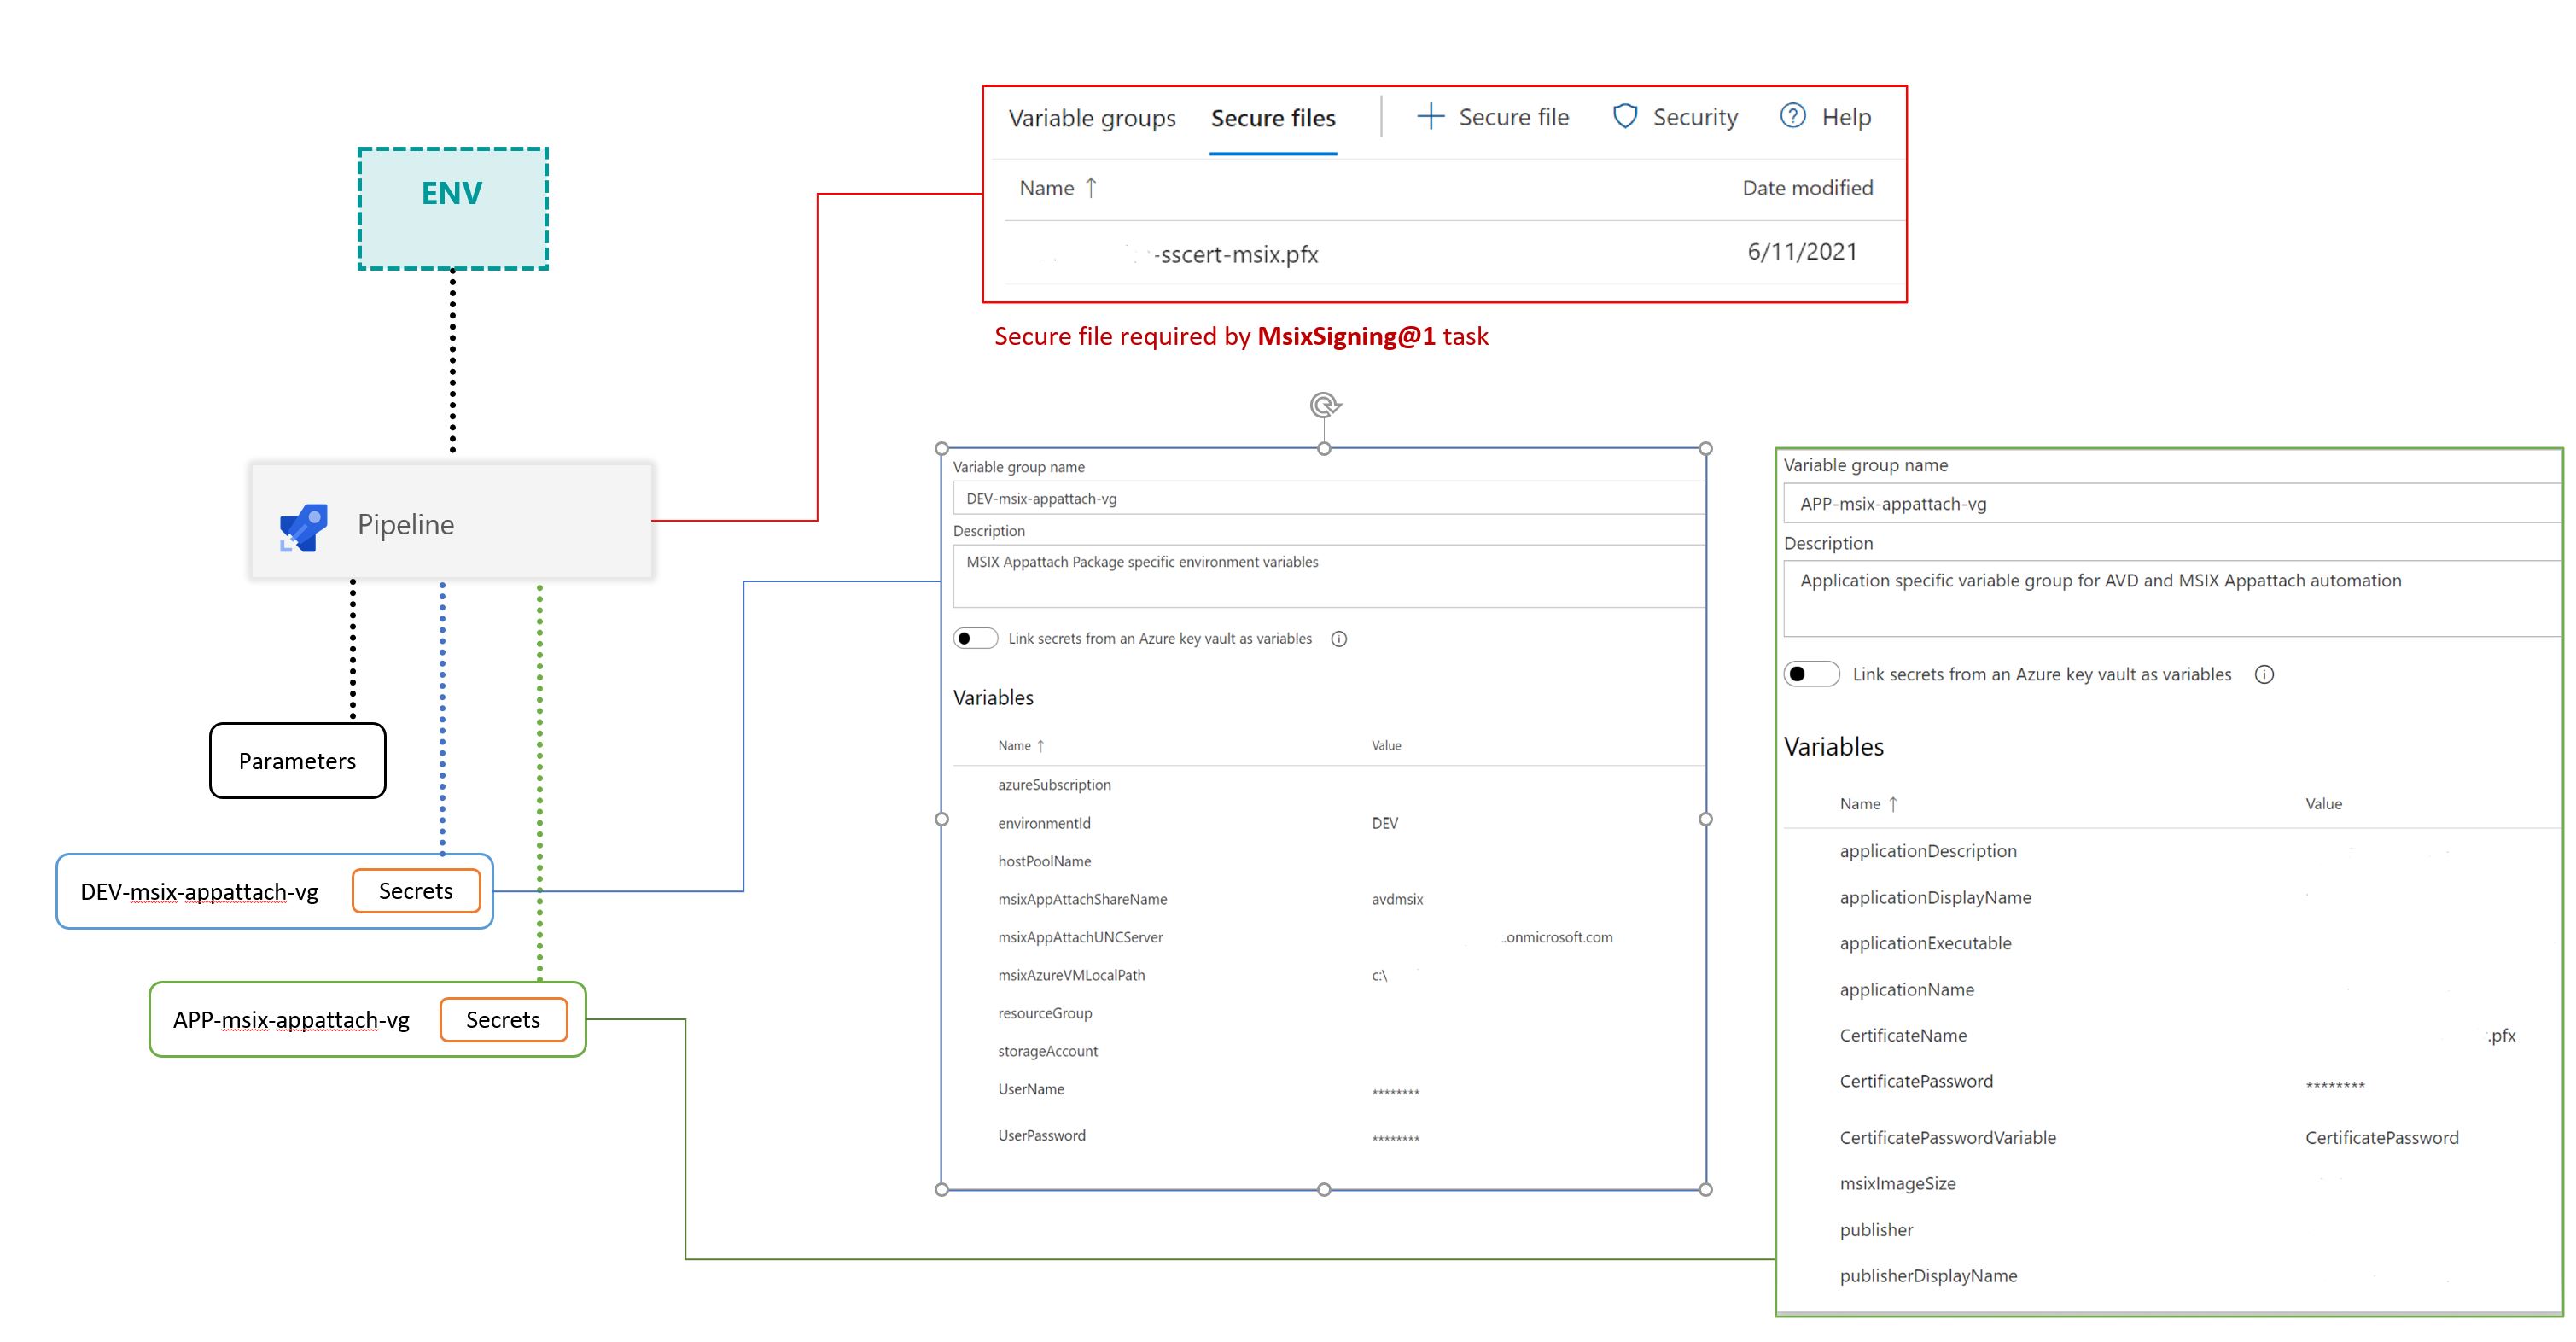The image size is (2576, 1342).
Task: Click the plus icon beside Secure file
Action: click(1430, 117)
